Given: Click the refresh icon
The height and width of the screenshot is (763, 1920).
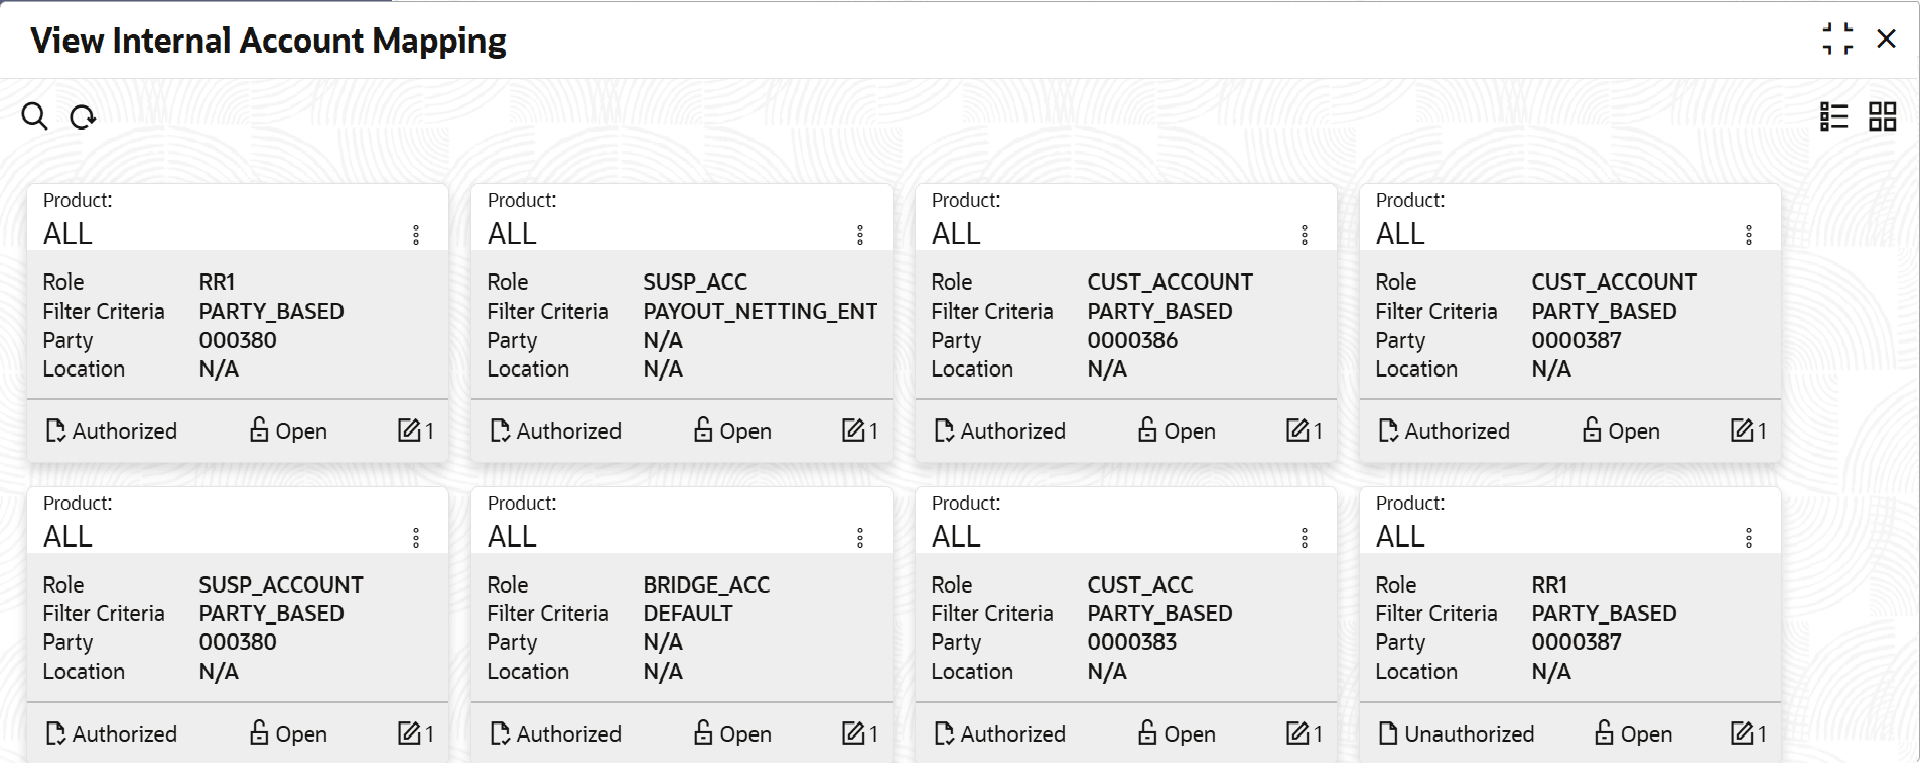Looking at the screenshot, I should point(83,117).
